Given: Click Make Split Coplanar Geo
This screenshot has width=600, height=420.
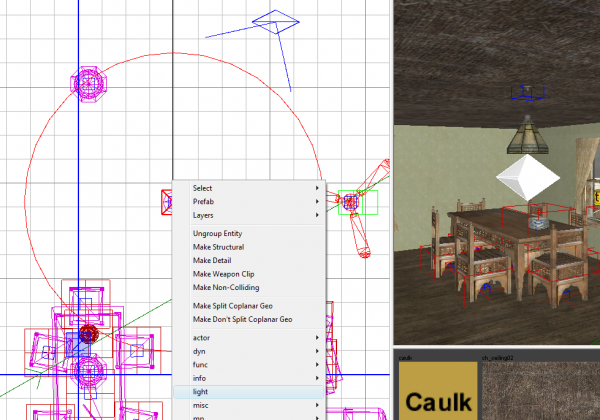Looking at the screenshot, I should point(249,306).
